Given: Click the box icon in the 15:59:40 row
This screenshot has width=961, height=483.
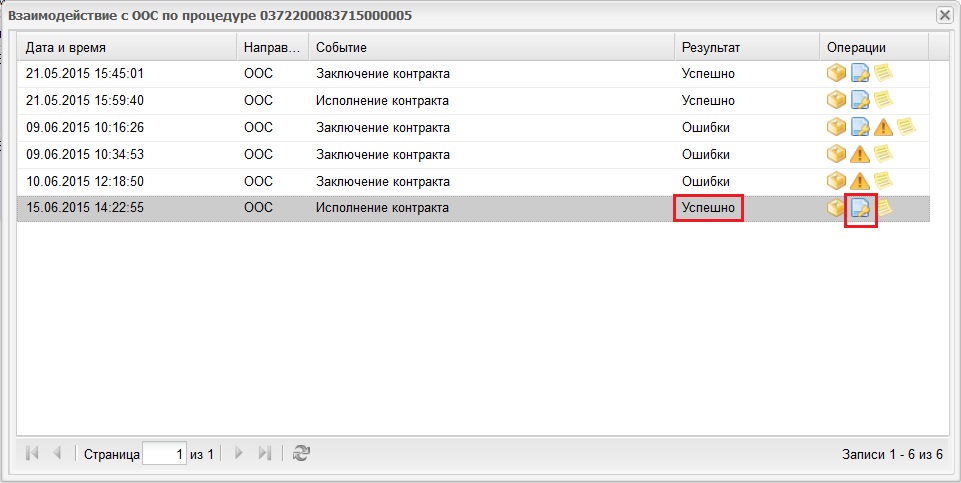Looking at the screenshot, I should 836,100.
